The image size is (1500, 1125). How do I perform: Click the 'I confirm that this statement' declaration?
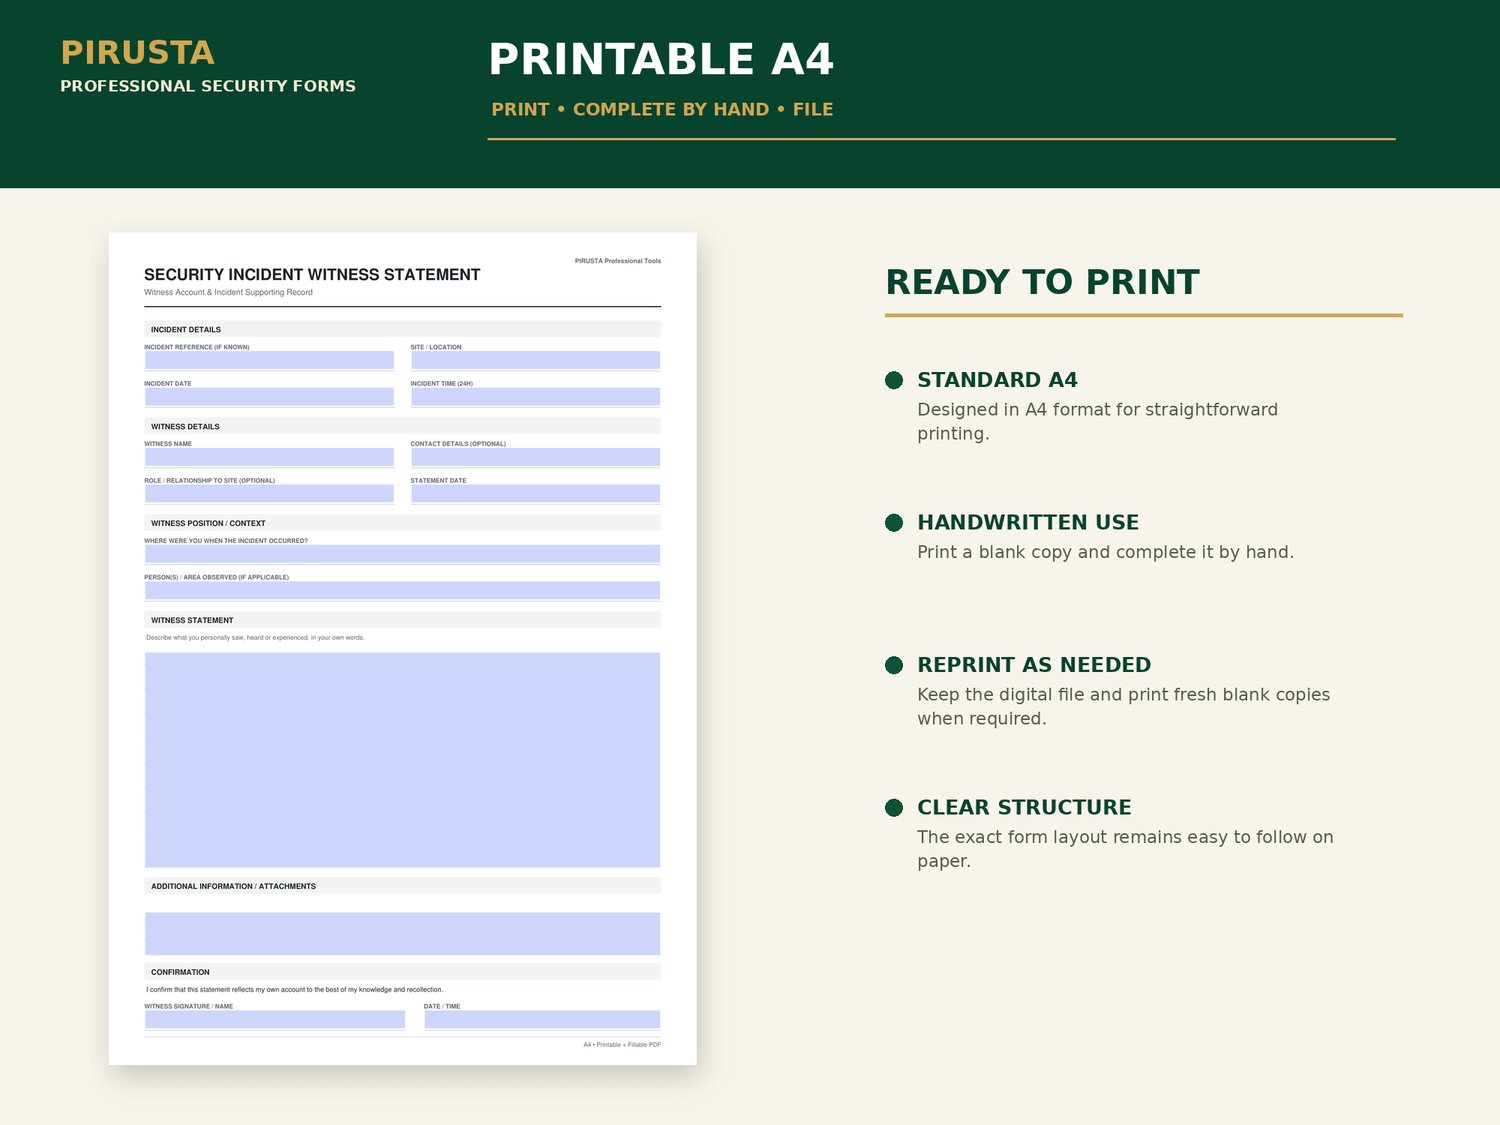294,990
